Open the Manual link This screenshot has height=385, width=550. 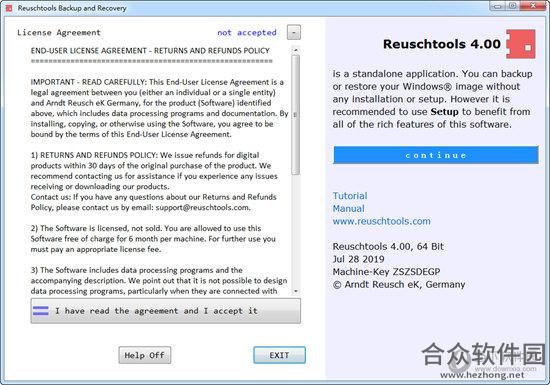(348, 209)
